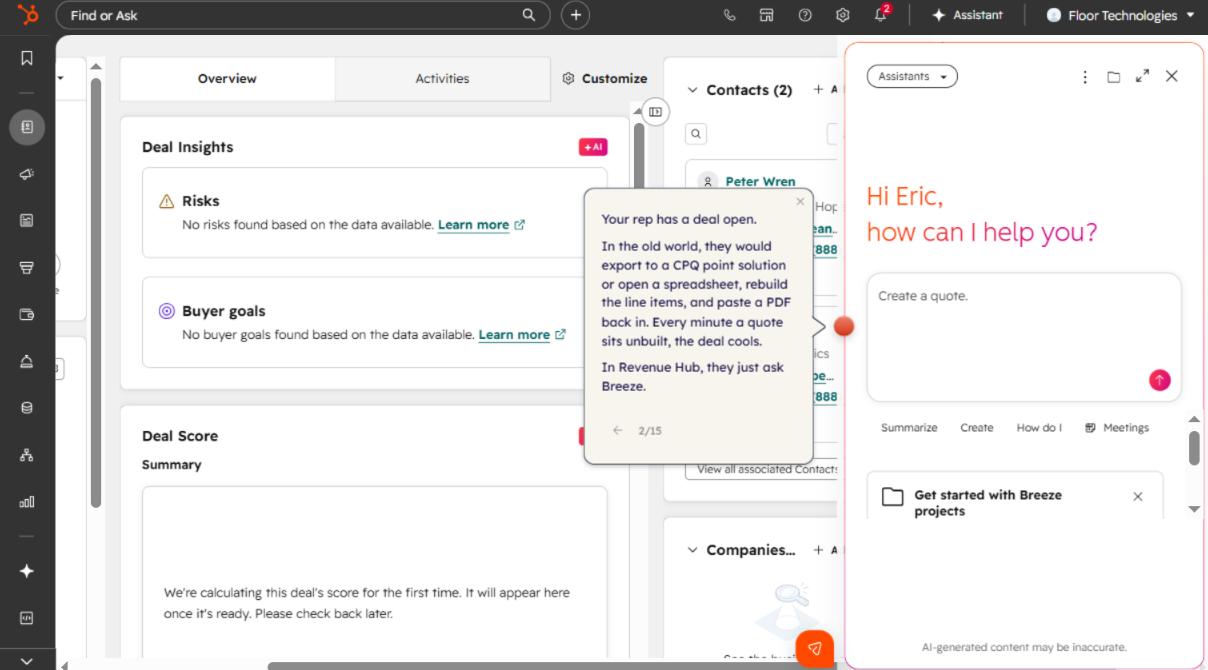Click the Breeze panel scroll up arrow
This screenshot has width=1208, height=670.
1194,419
